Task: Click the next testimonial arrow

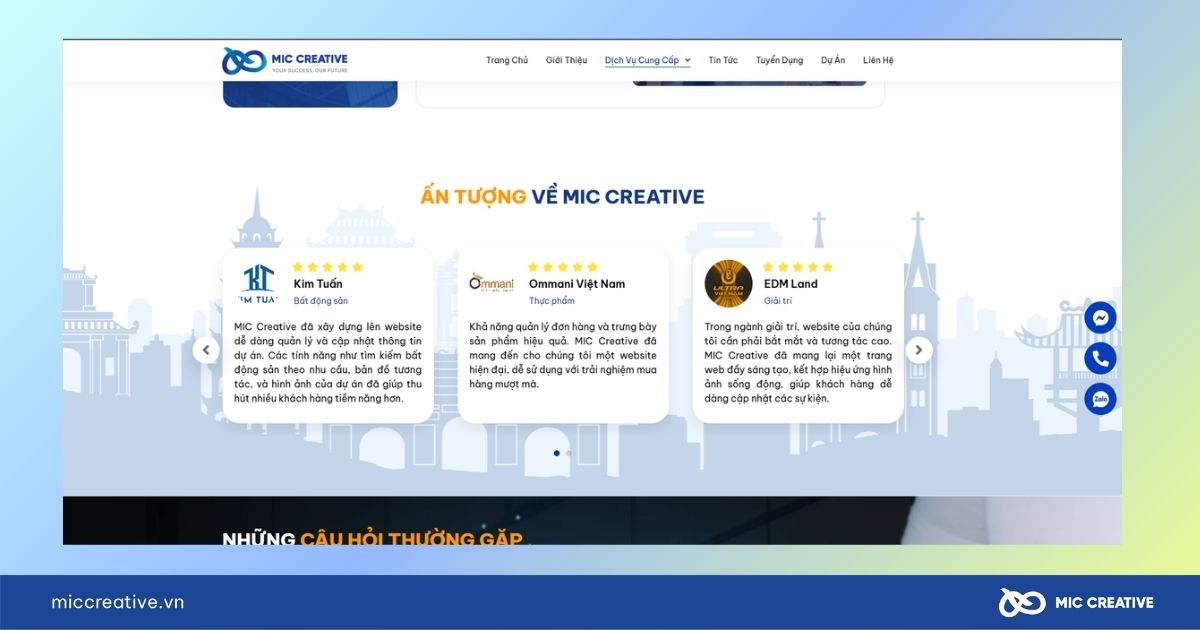Action: tap(919, 350)
